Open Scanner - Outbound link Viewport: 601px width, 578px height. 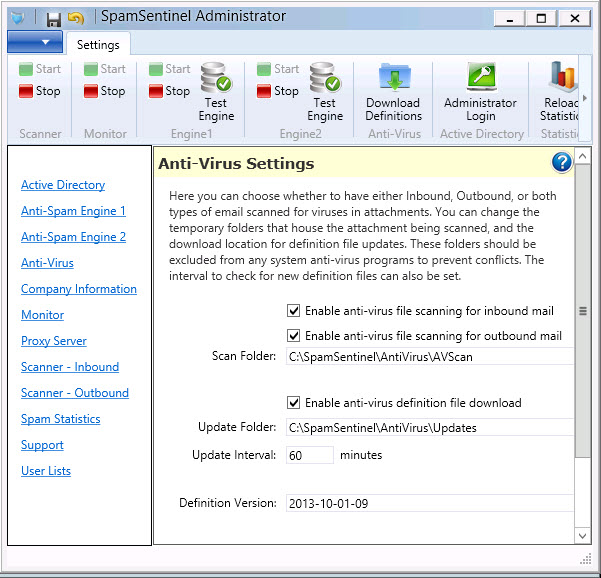coord(75,393)
